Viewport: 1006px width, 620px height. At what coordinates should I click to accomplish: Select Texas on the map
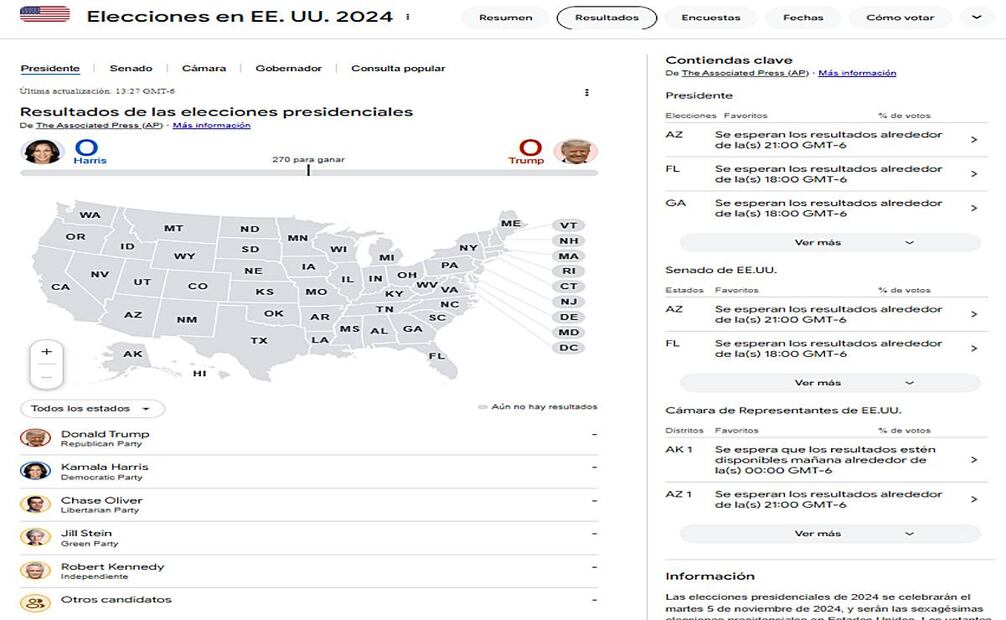(259, 340)
